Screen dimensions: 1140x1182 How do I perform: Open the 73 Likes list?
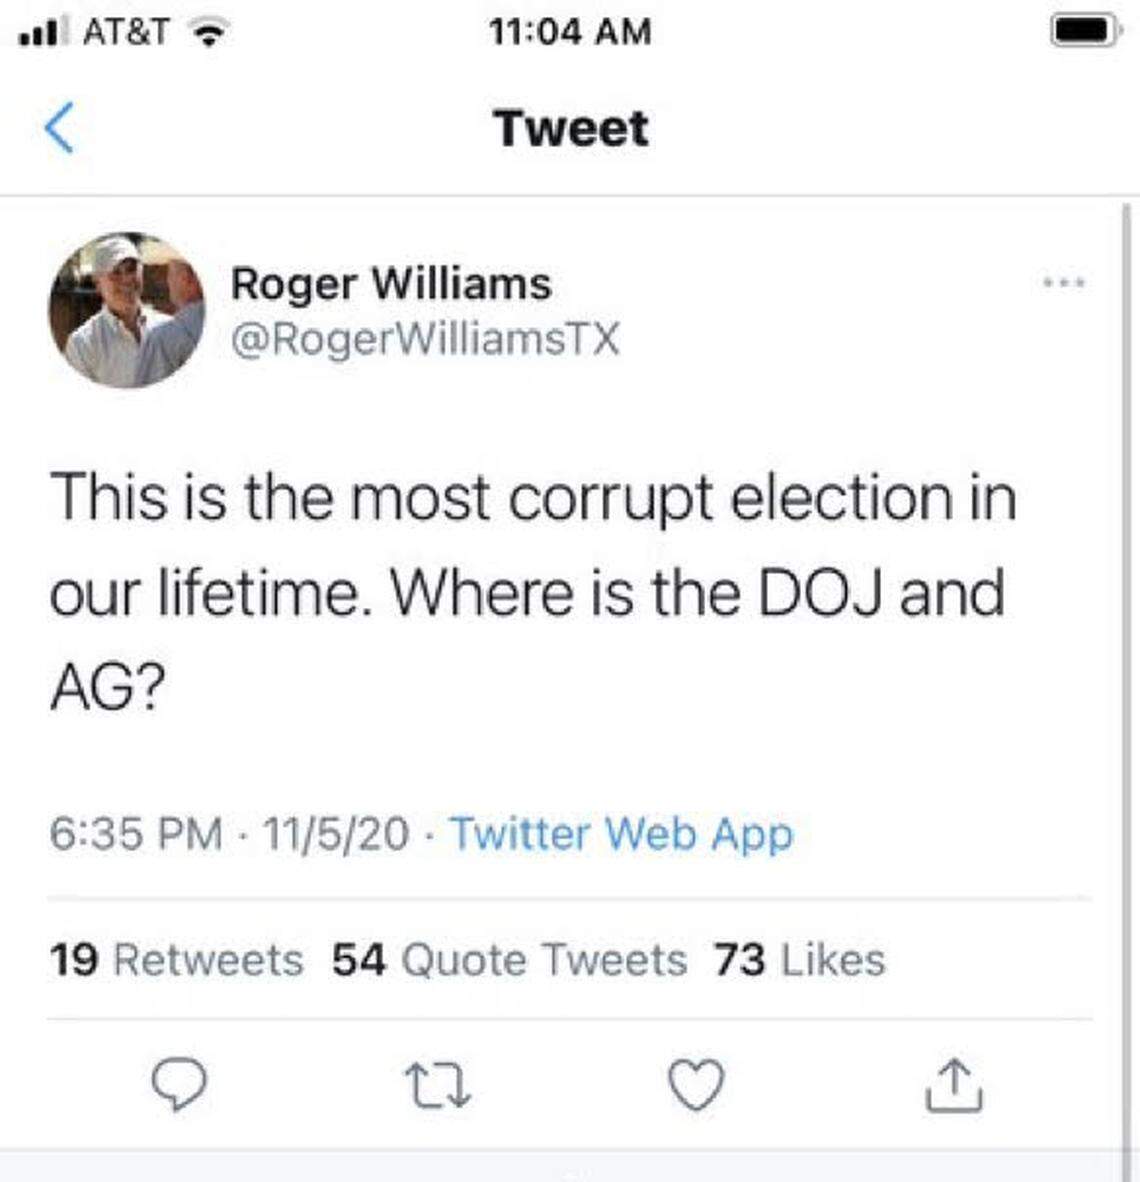pos(798,960)
